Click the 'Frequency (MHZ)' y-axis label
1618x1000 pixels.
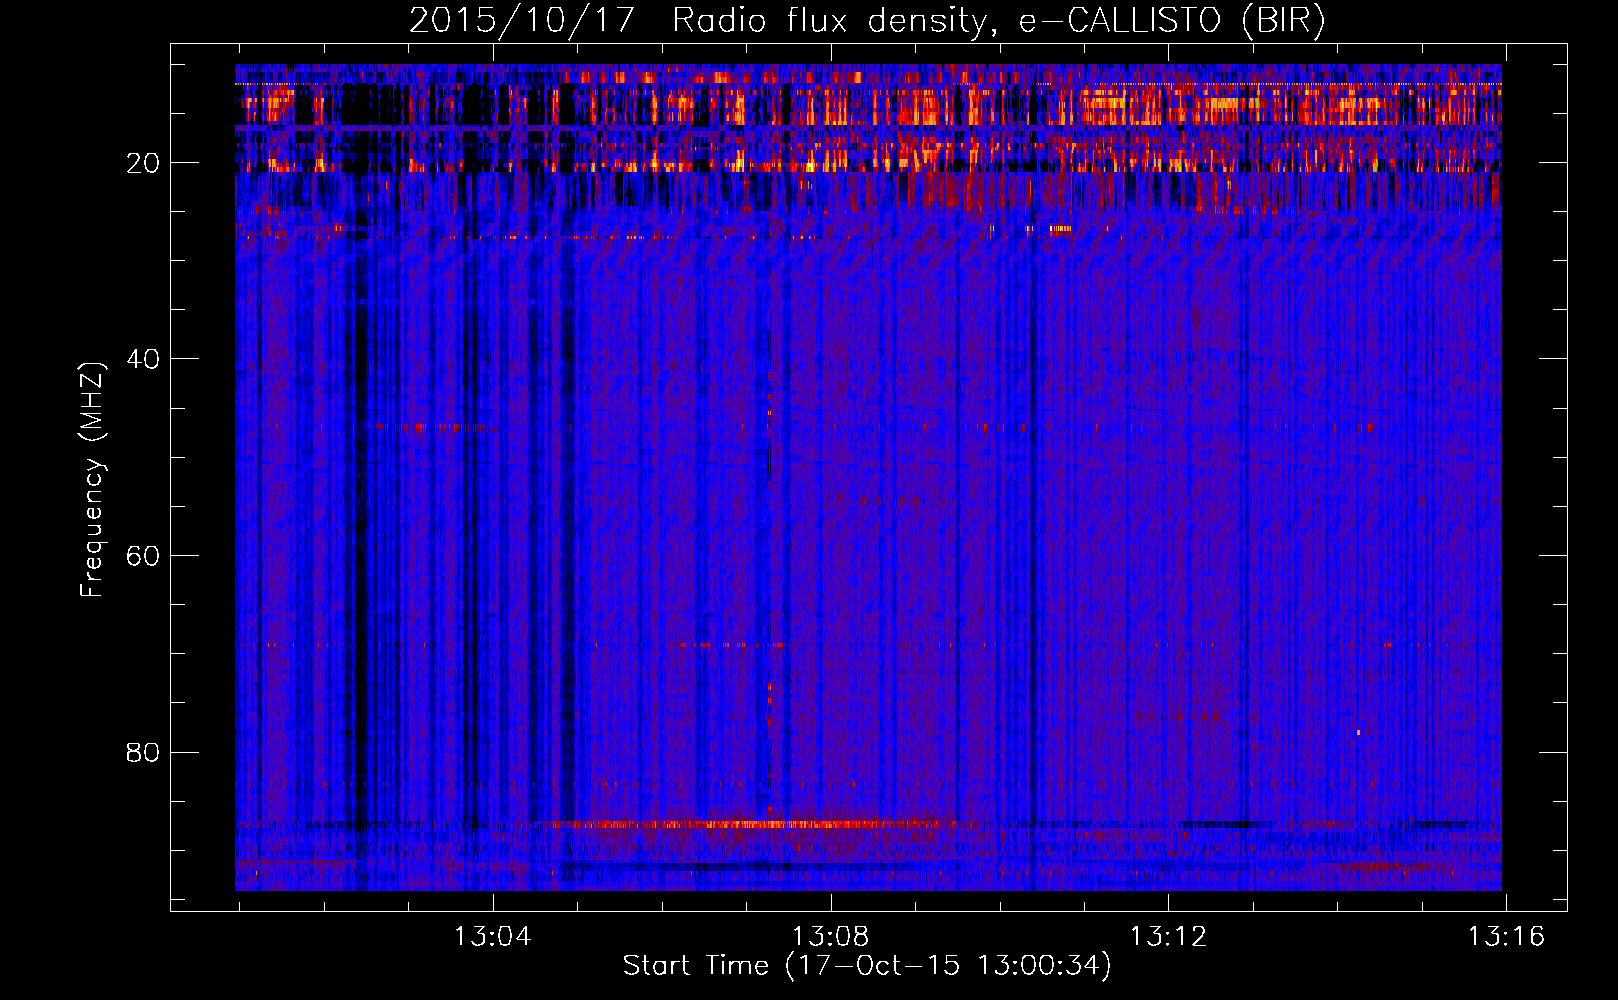[x=91, y=480]
